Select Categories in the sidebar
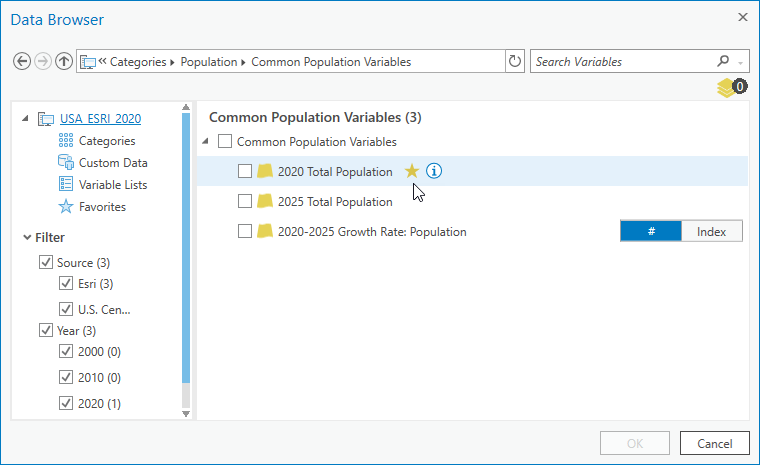760x465 pixels. click(107, 141)
